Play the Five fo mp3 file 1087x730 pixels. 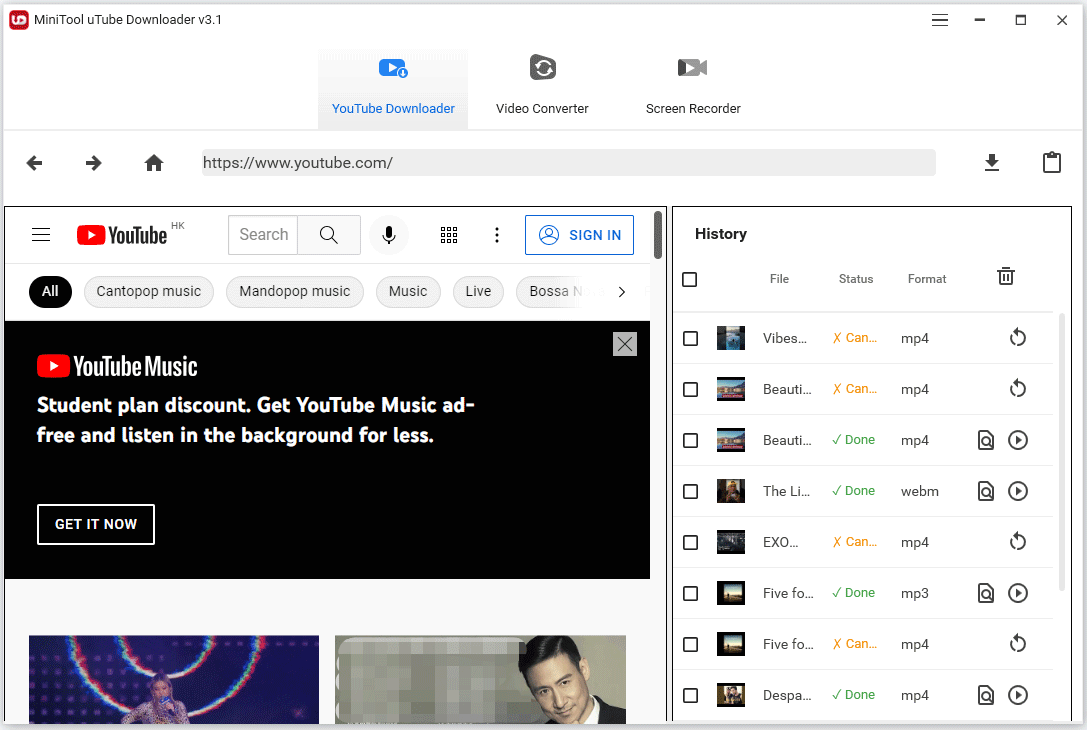click(1018, 593)
